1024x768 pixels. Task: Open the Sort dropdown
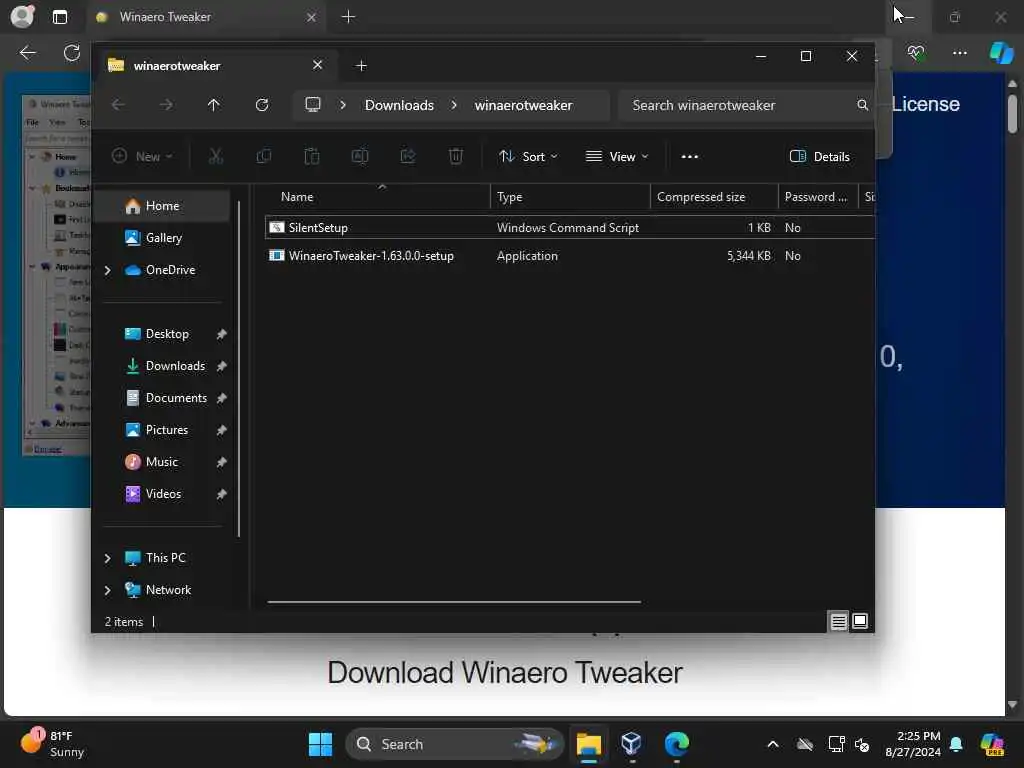[528, 157]
